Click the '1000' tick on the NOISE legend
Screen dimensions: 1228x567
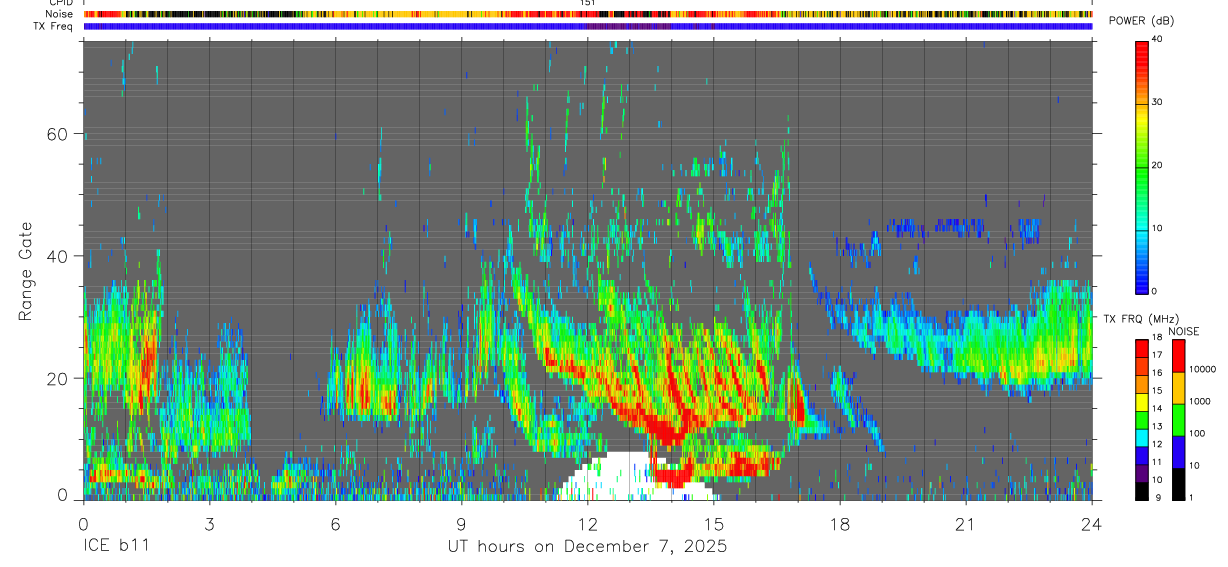point(1201,401)
